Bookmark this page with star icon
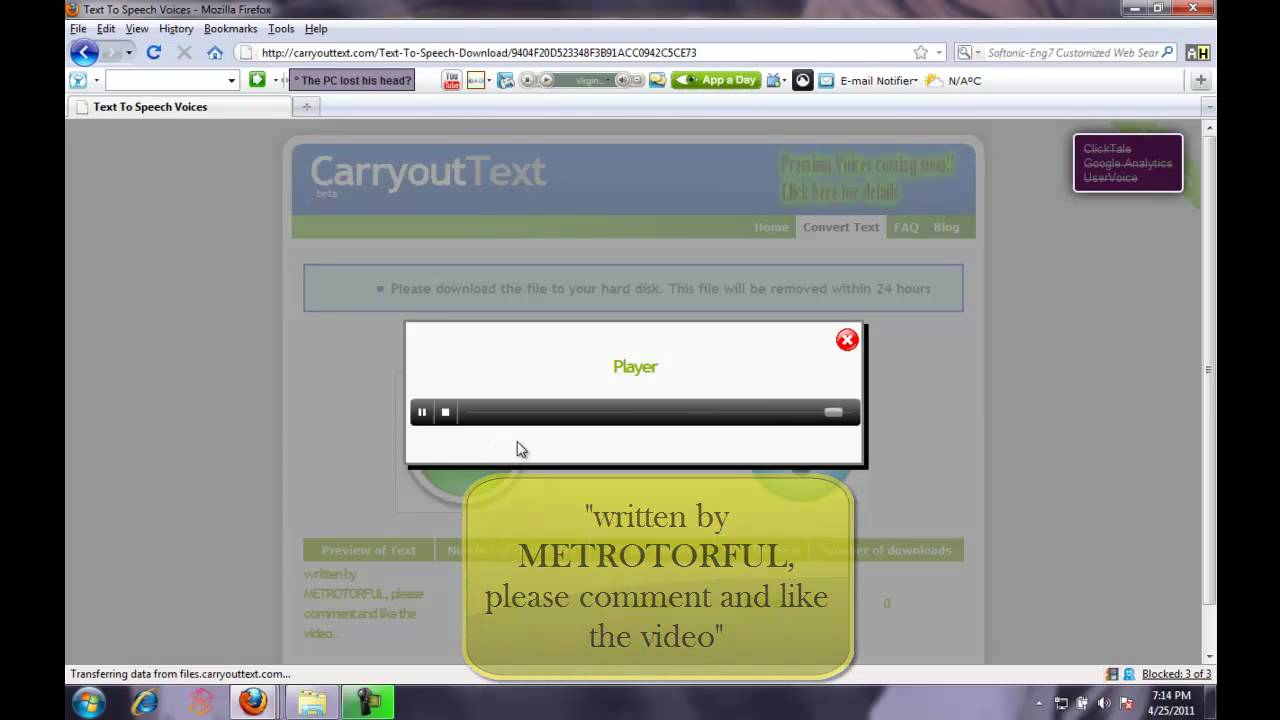 pyautogui.click(x=920, y=53)
